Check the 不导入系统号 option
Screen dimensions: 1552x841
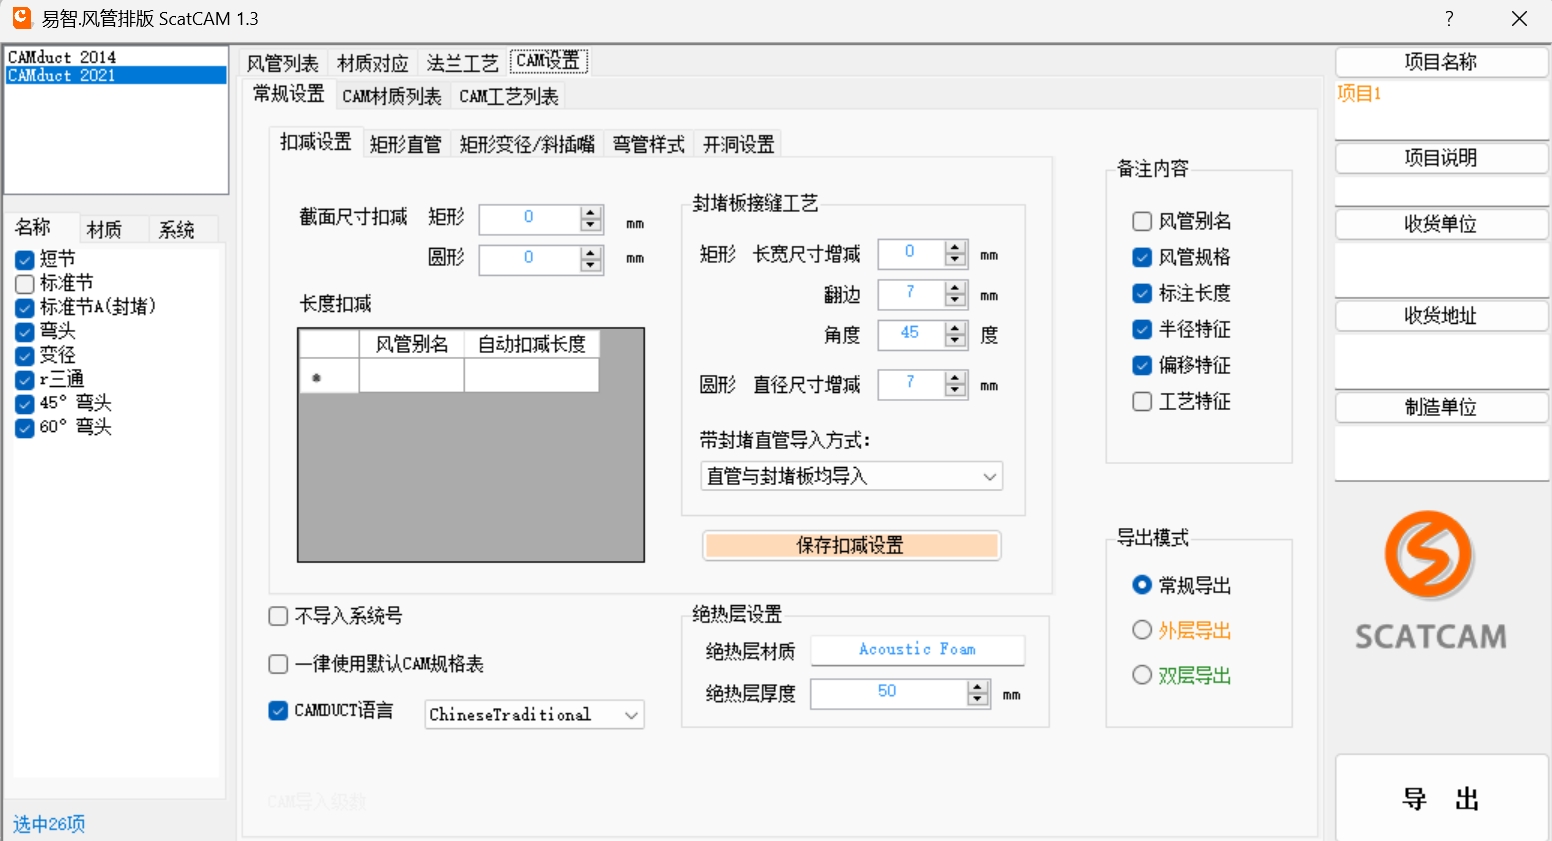279,616
